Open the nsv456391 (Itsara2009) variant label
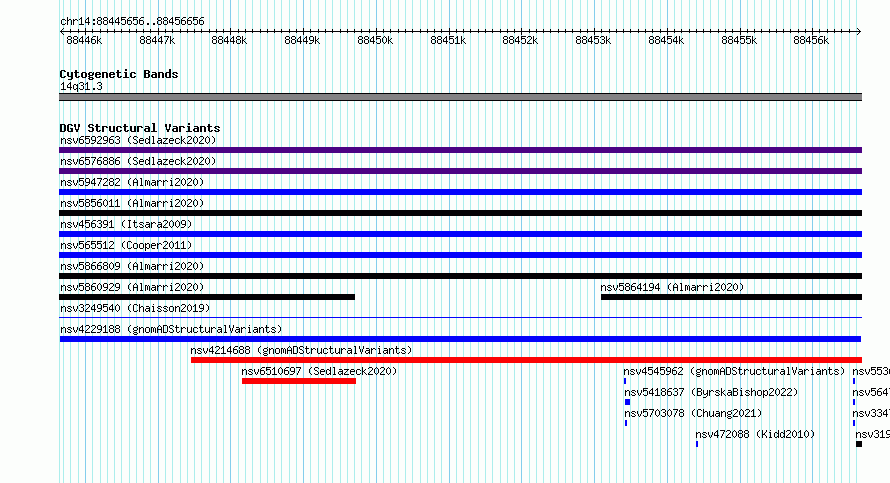Viewport: 890px width, 483px height. (126, 224)
